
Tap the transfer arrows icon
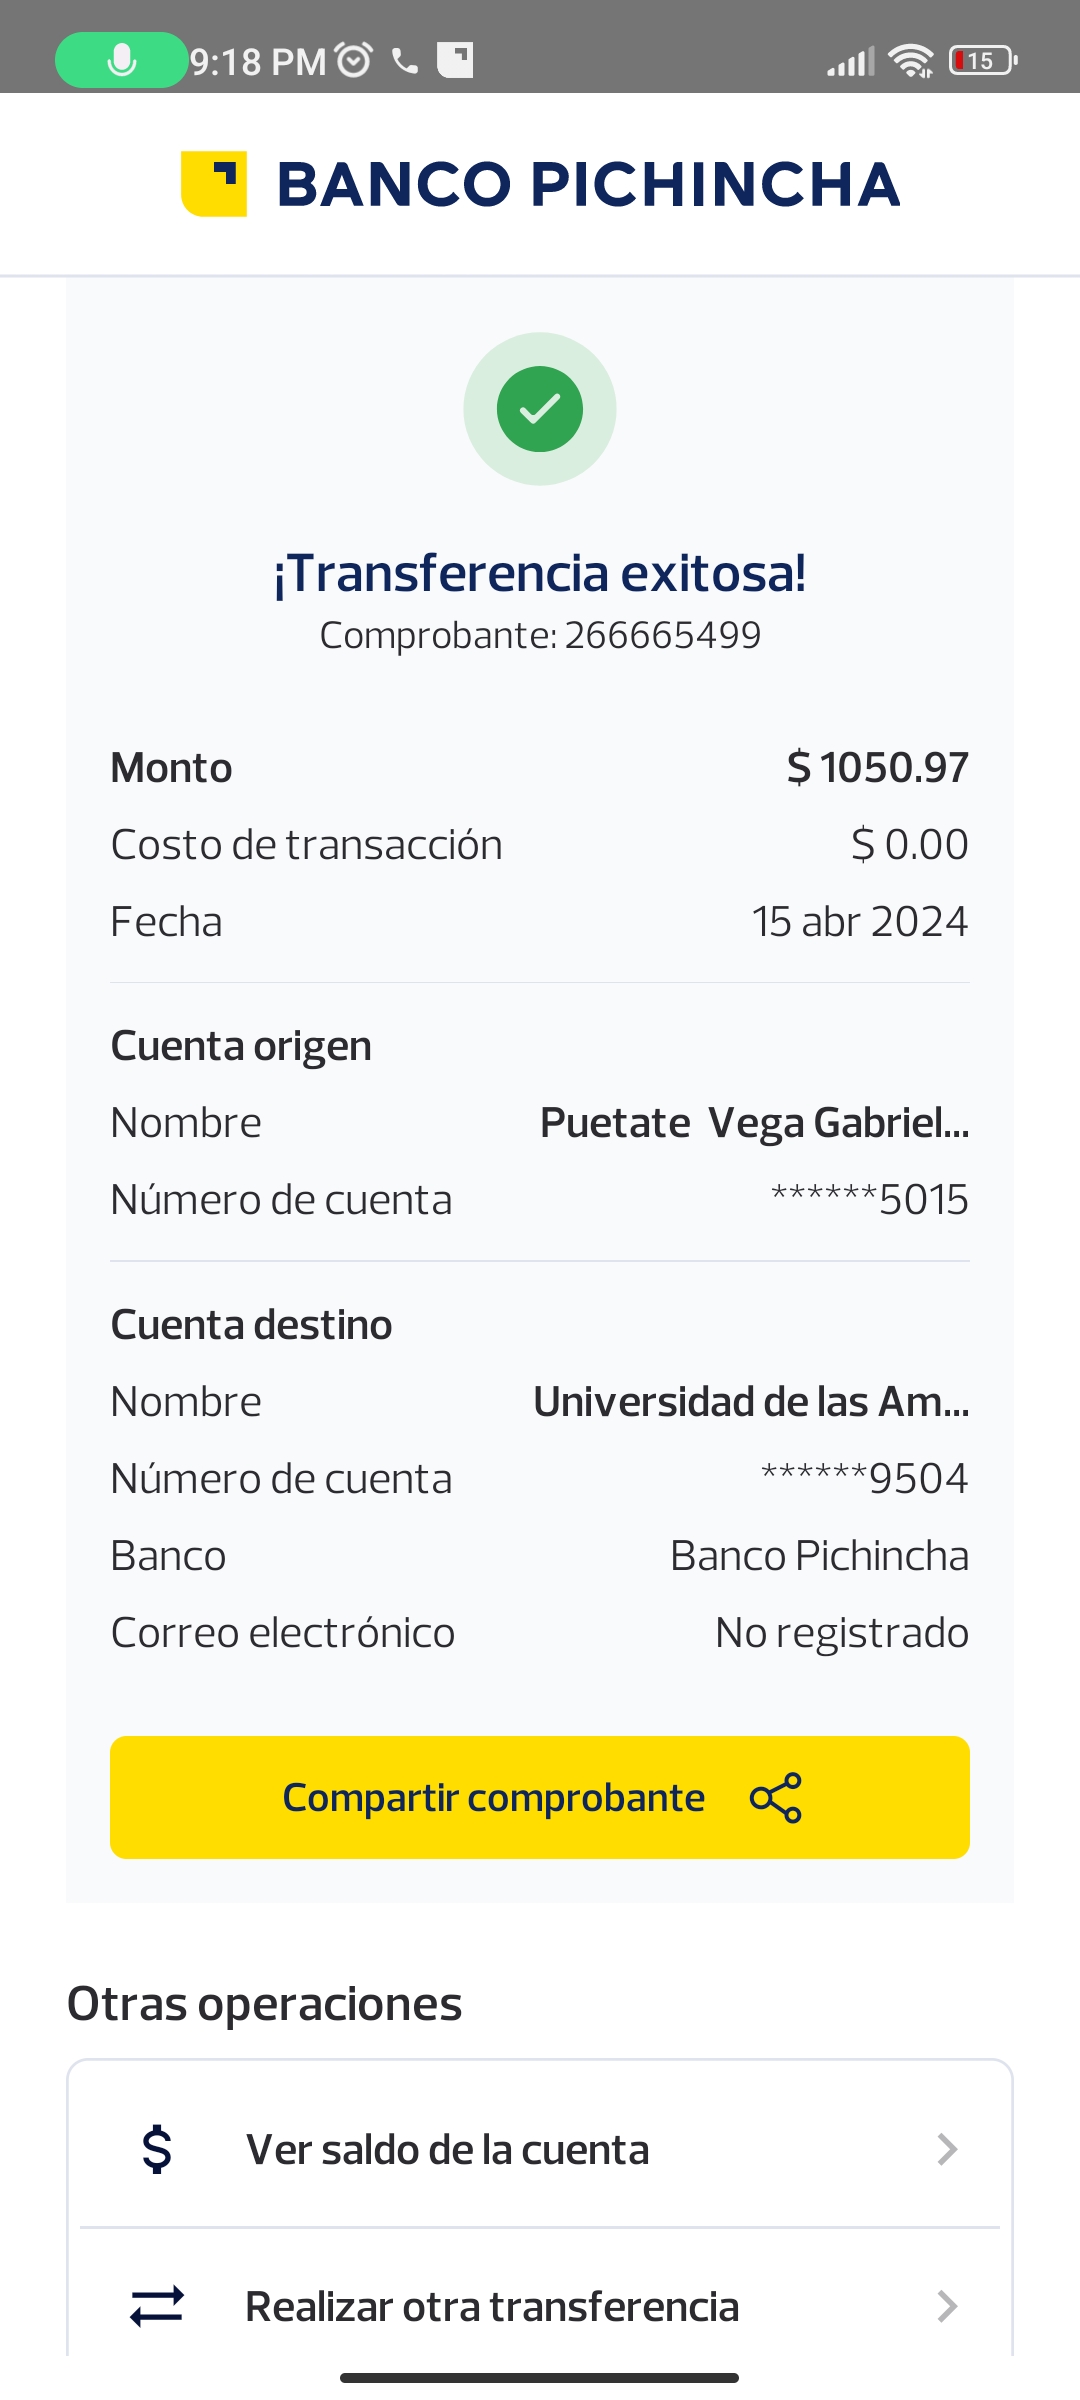pos(157,2306)
